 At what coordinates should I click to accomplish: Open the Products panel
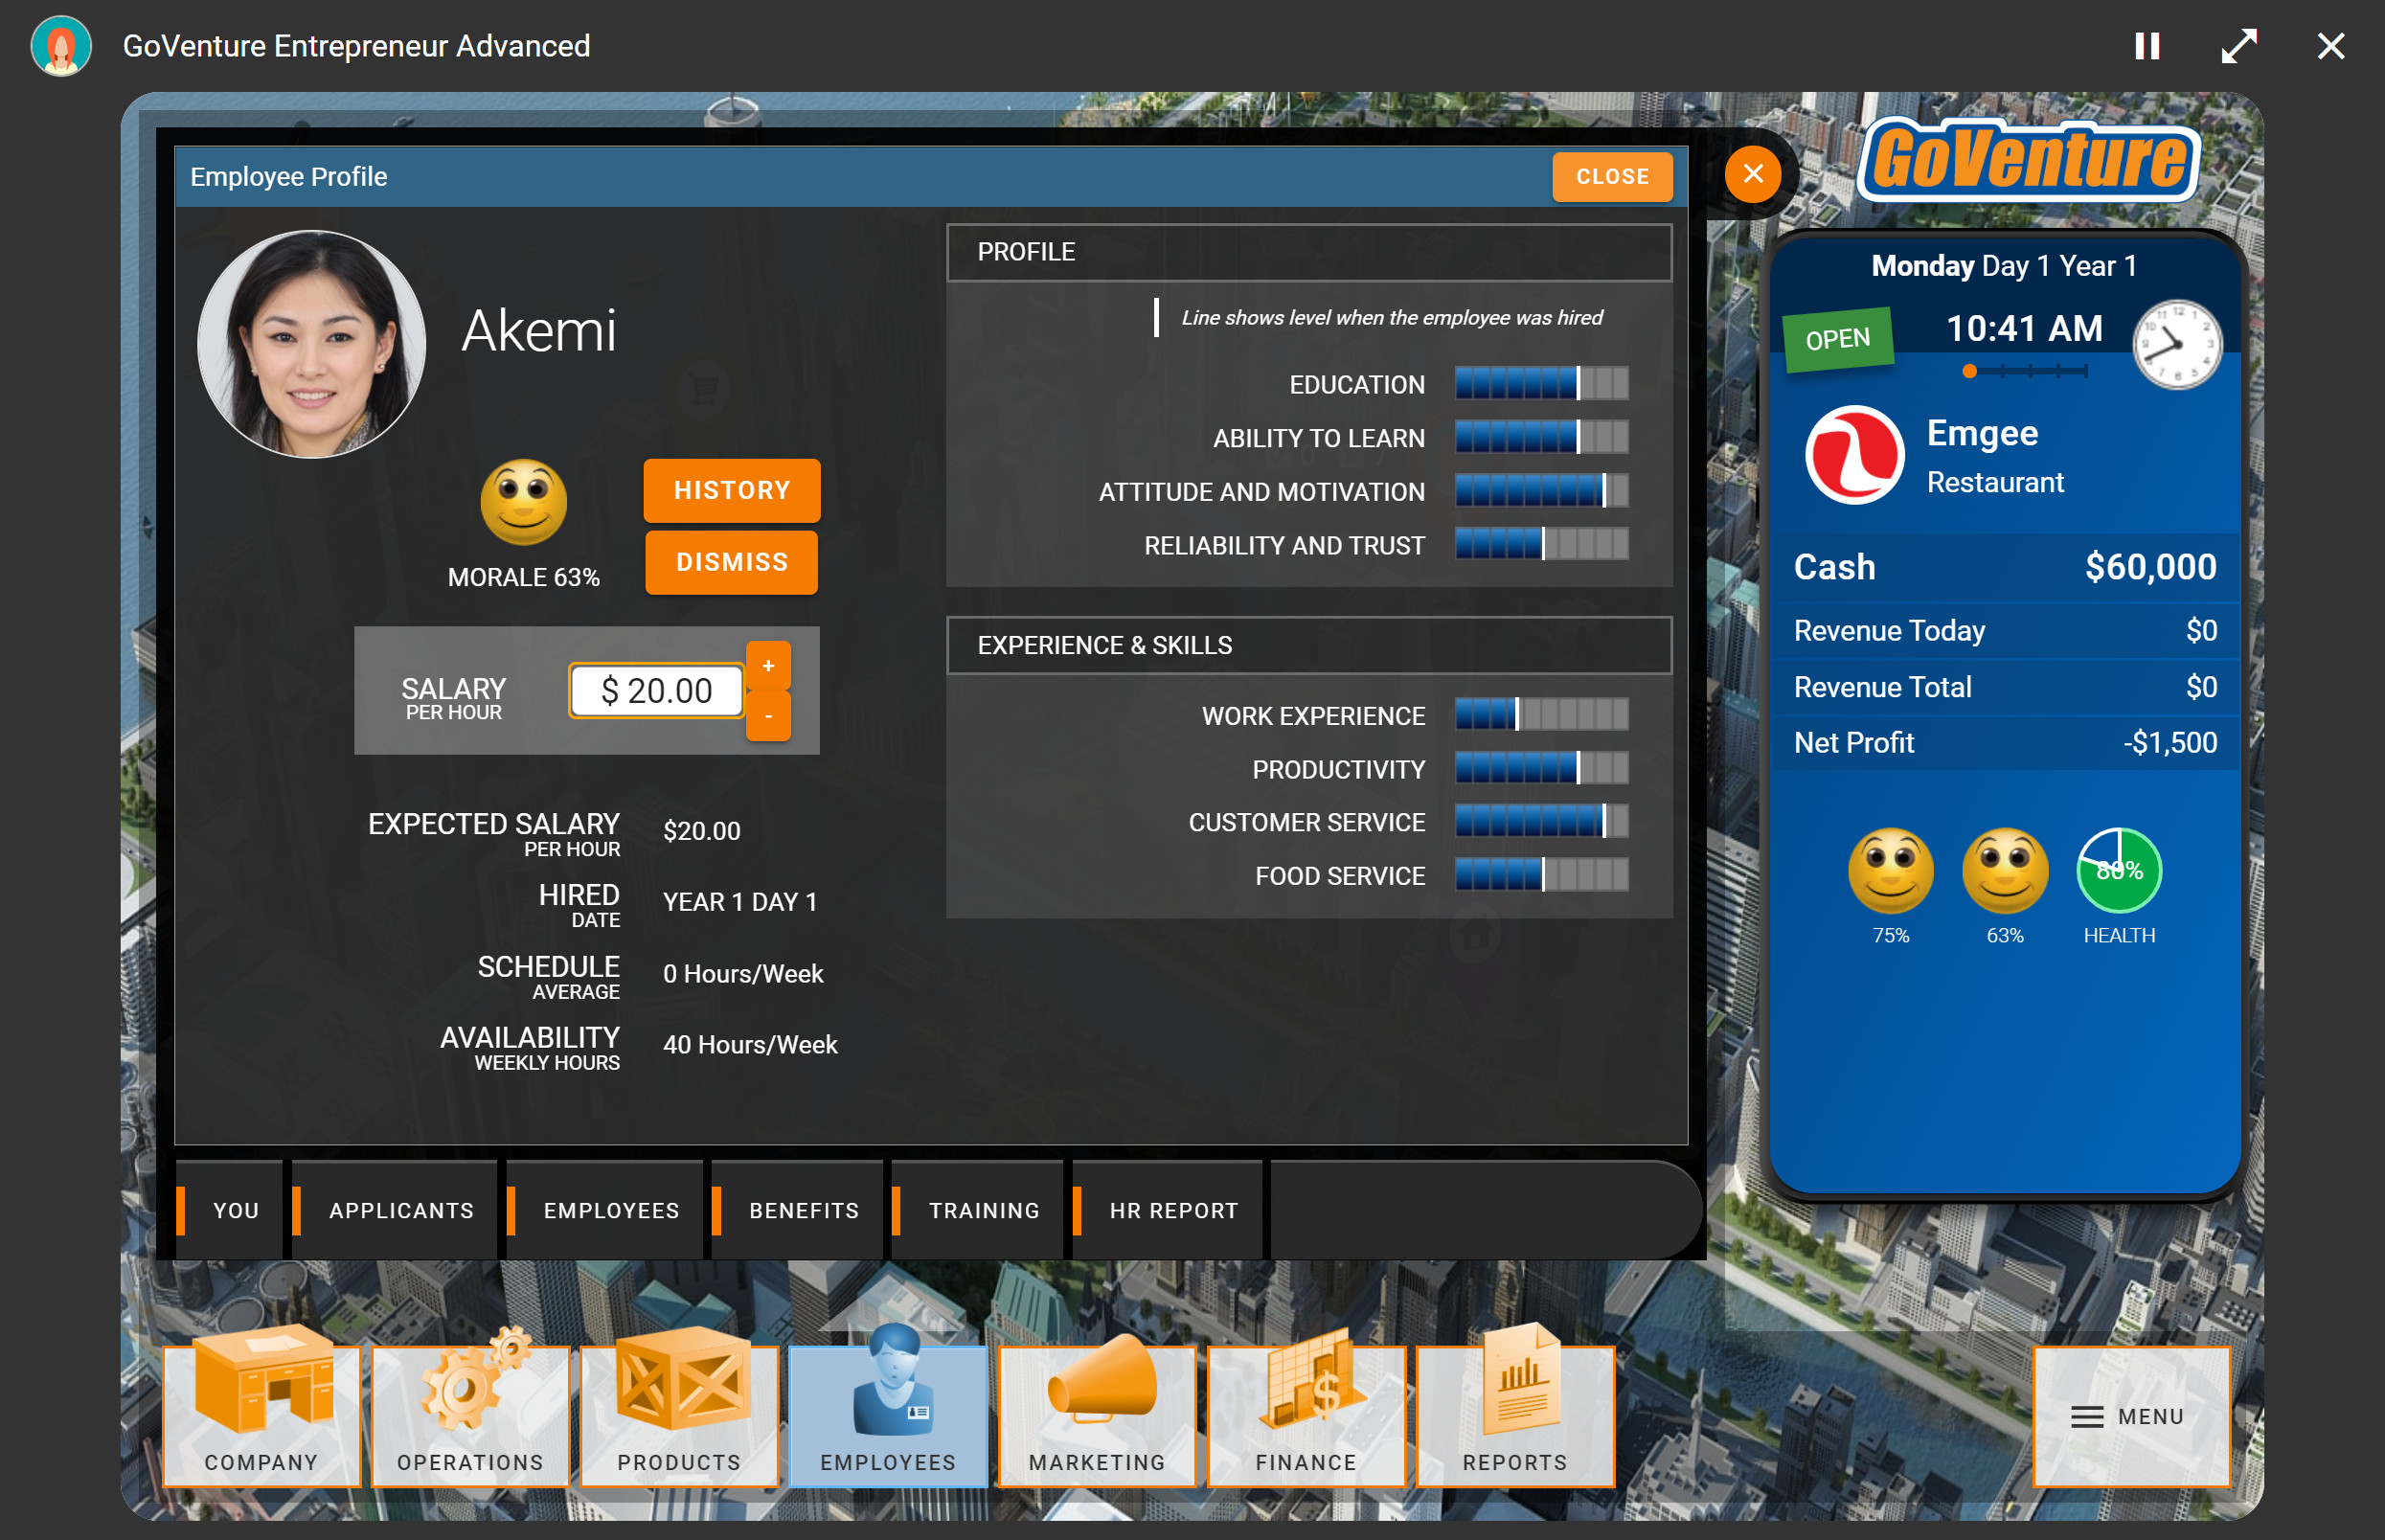click(678, 1415)
